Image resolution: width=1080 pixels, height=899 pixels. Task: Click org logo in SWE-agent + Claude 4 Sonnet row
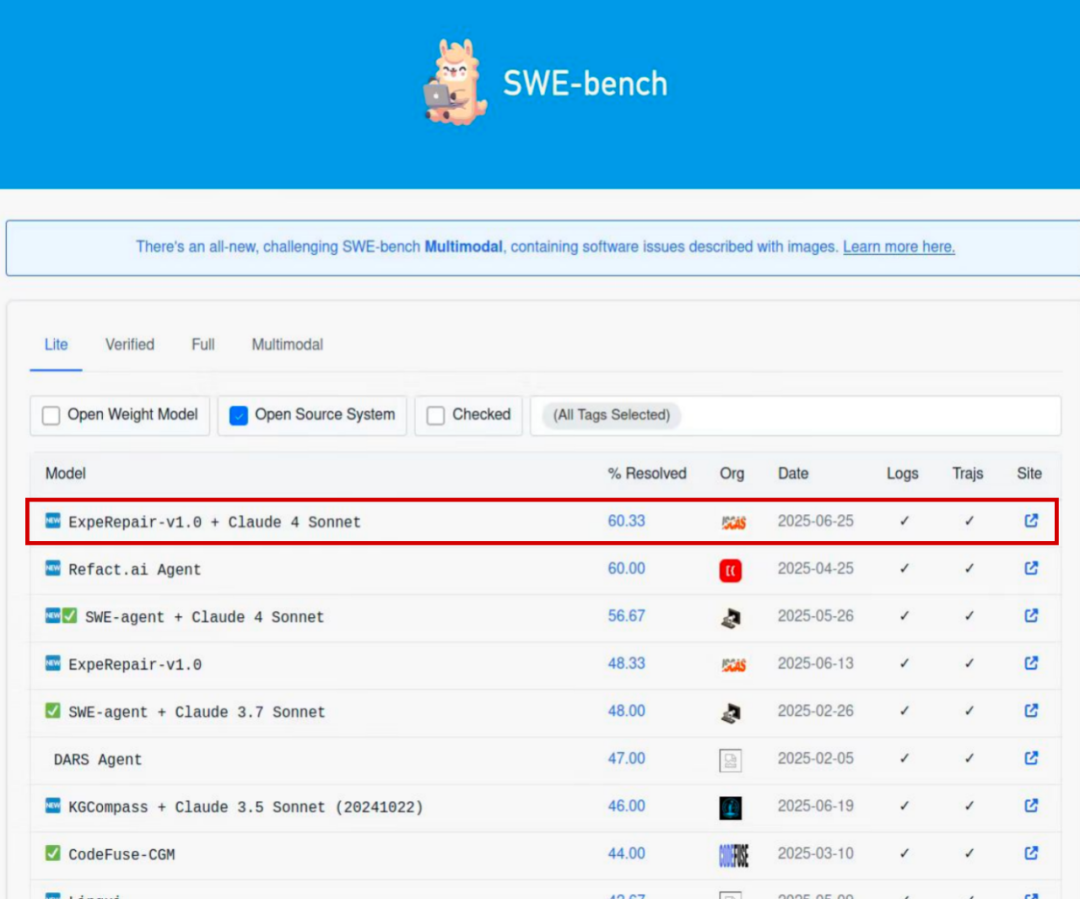[731, 618]
